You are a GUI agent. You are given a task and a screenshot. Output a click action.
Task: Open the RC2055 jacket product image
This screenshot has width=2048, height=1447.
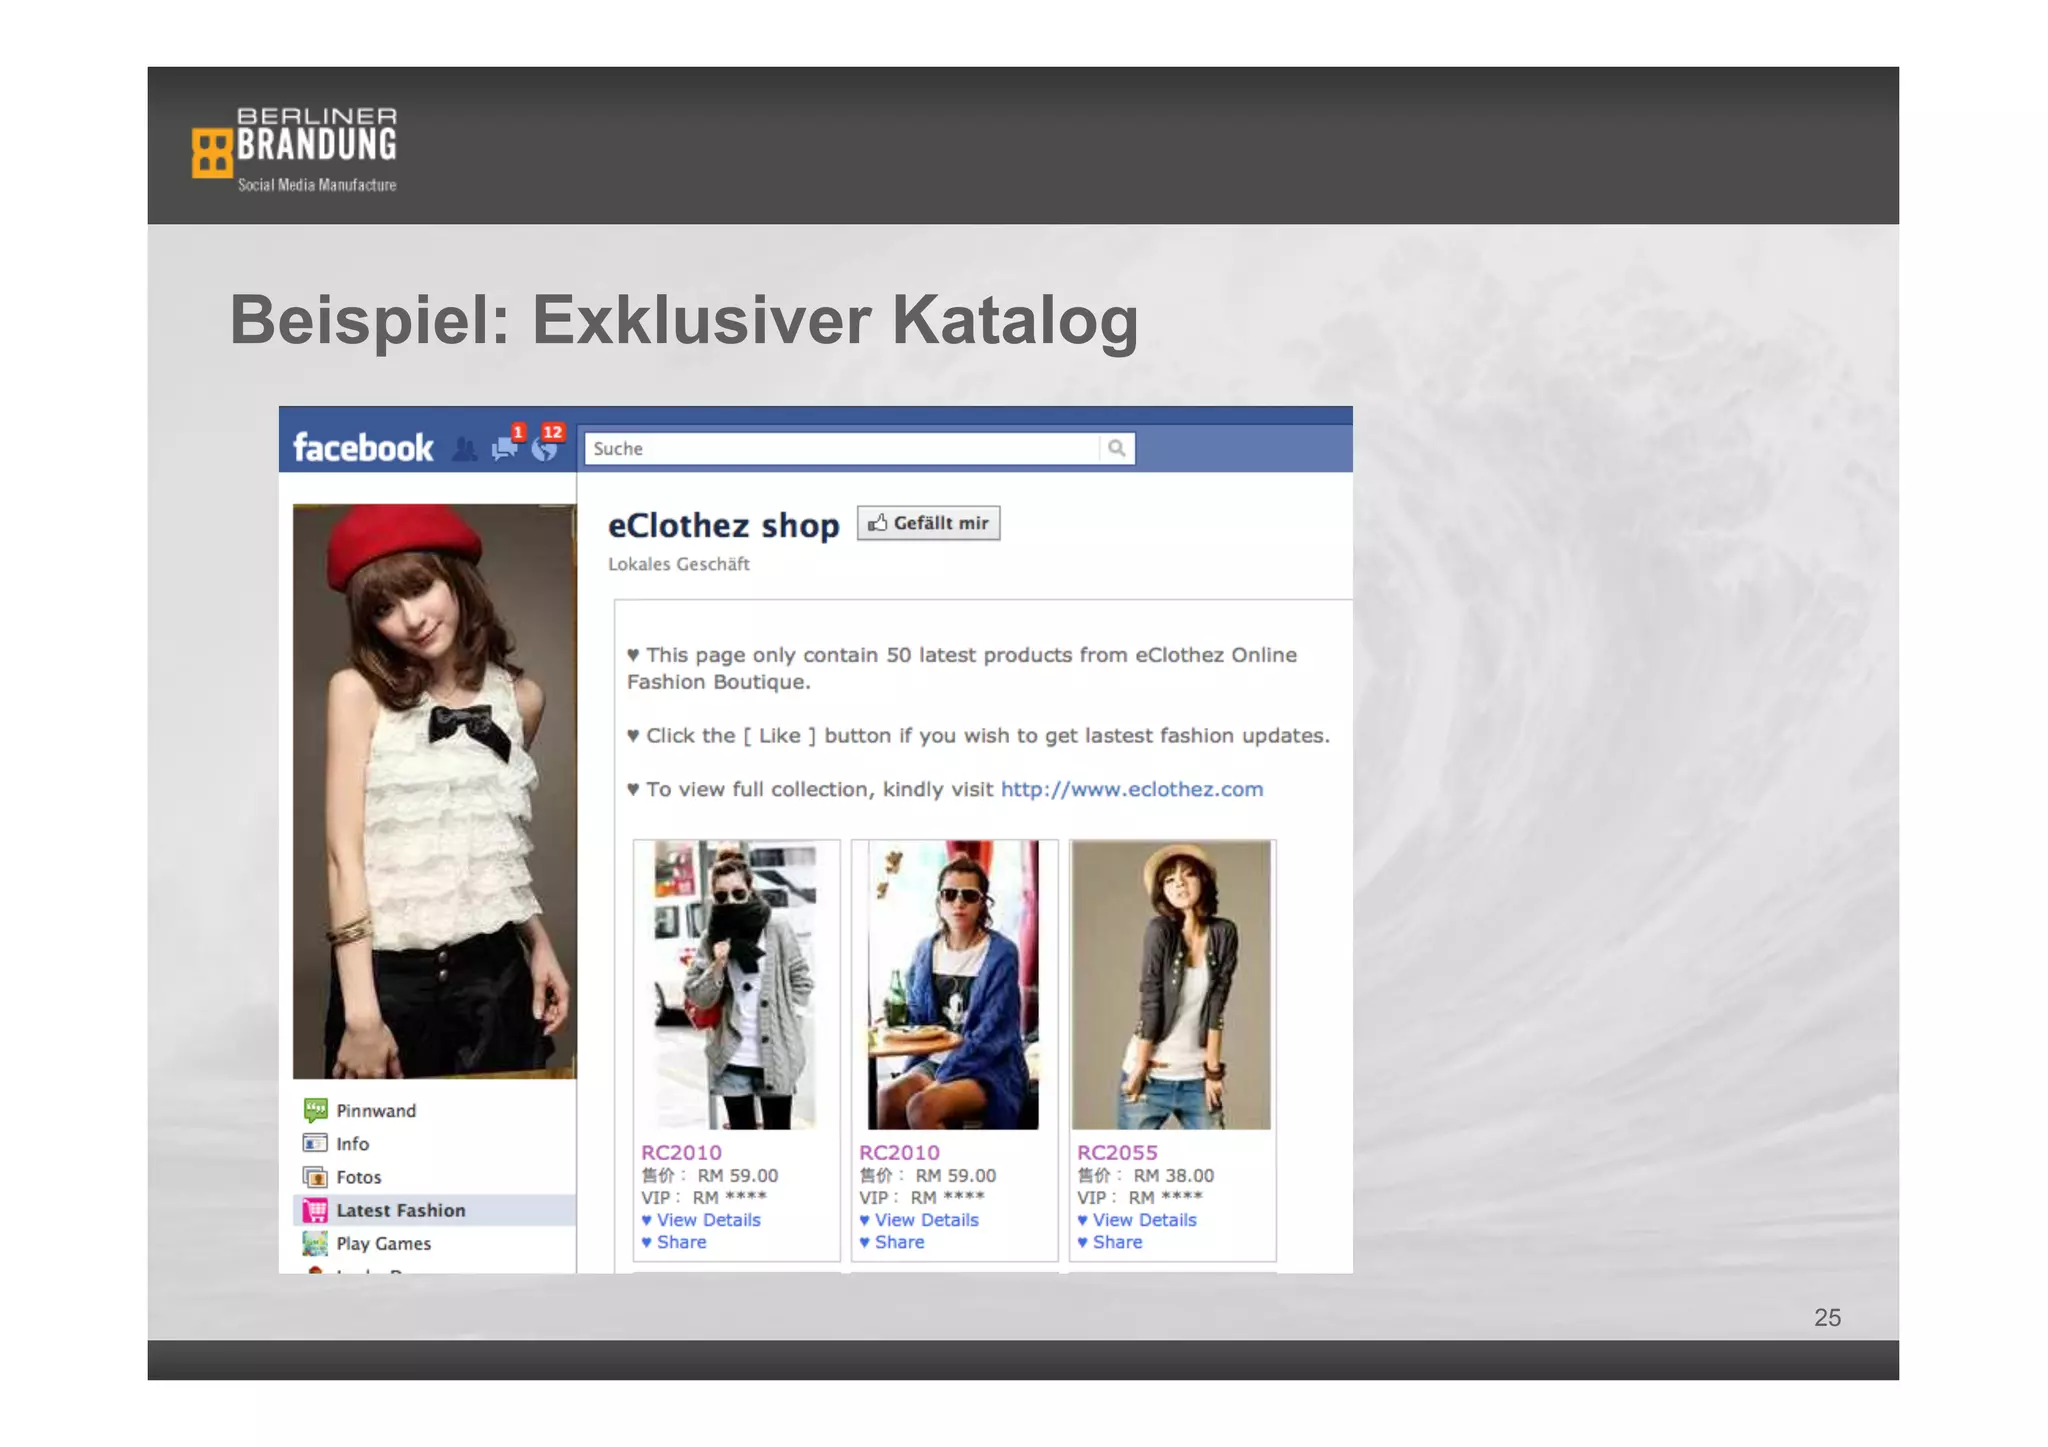(x=1171, y=985)
